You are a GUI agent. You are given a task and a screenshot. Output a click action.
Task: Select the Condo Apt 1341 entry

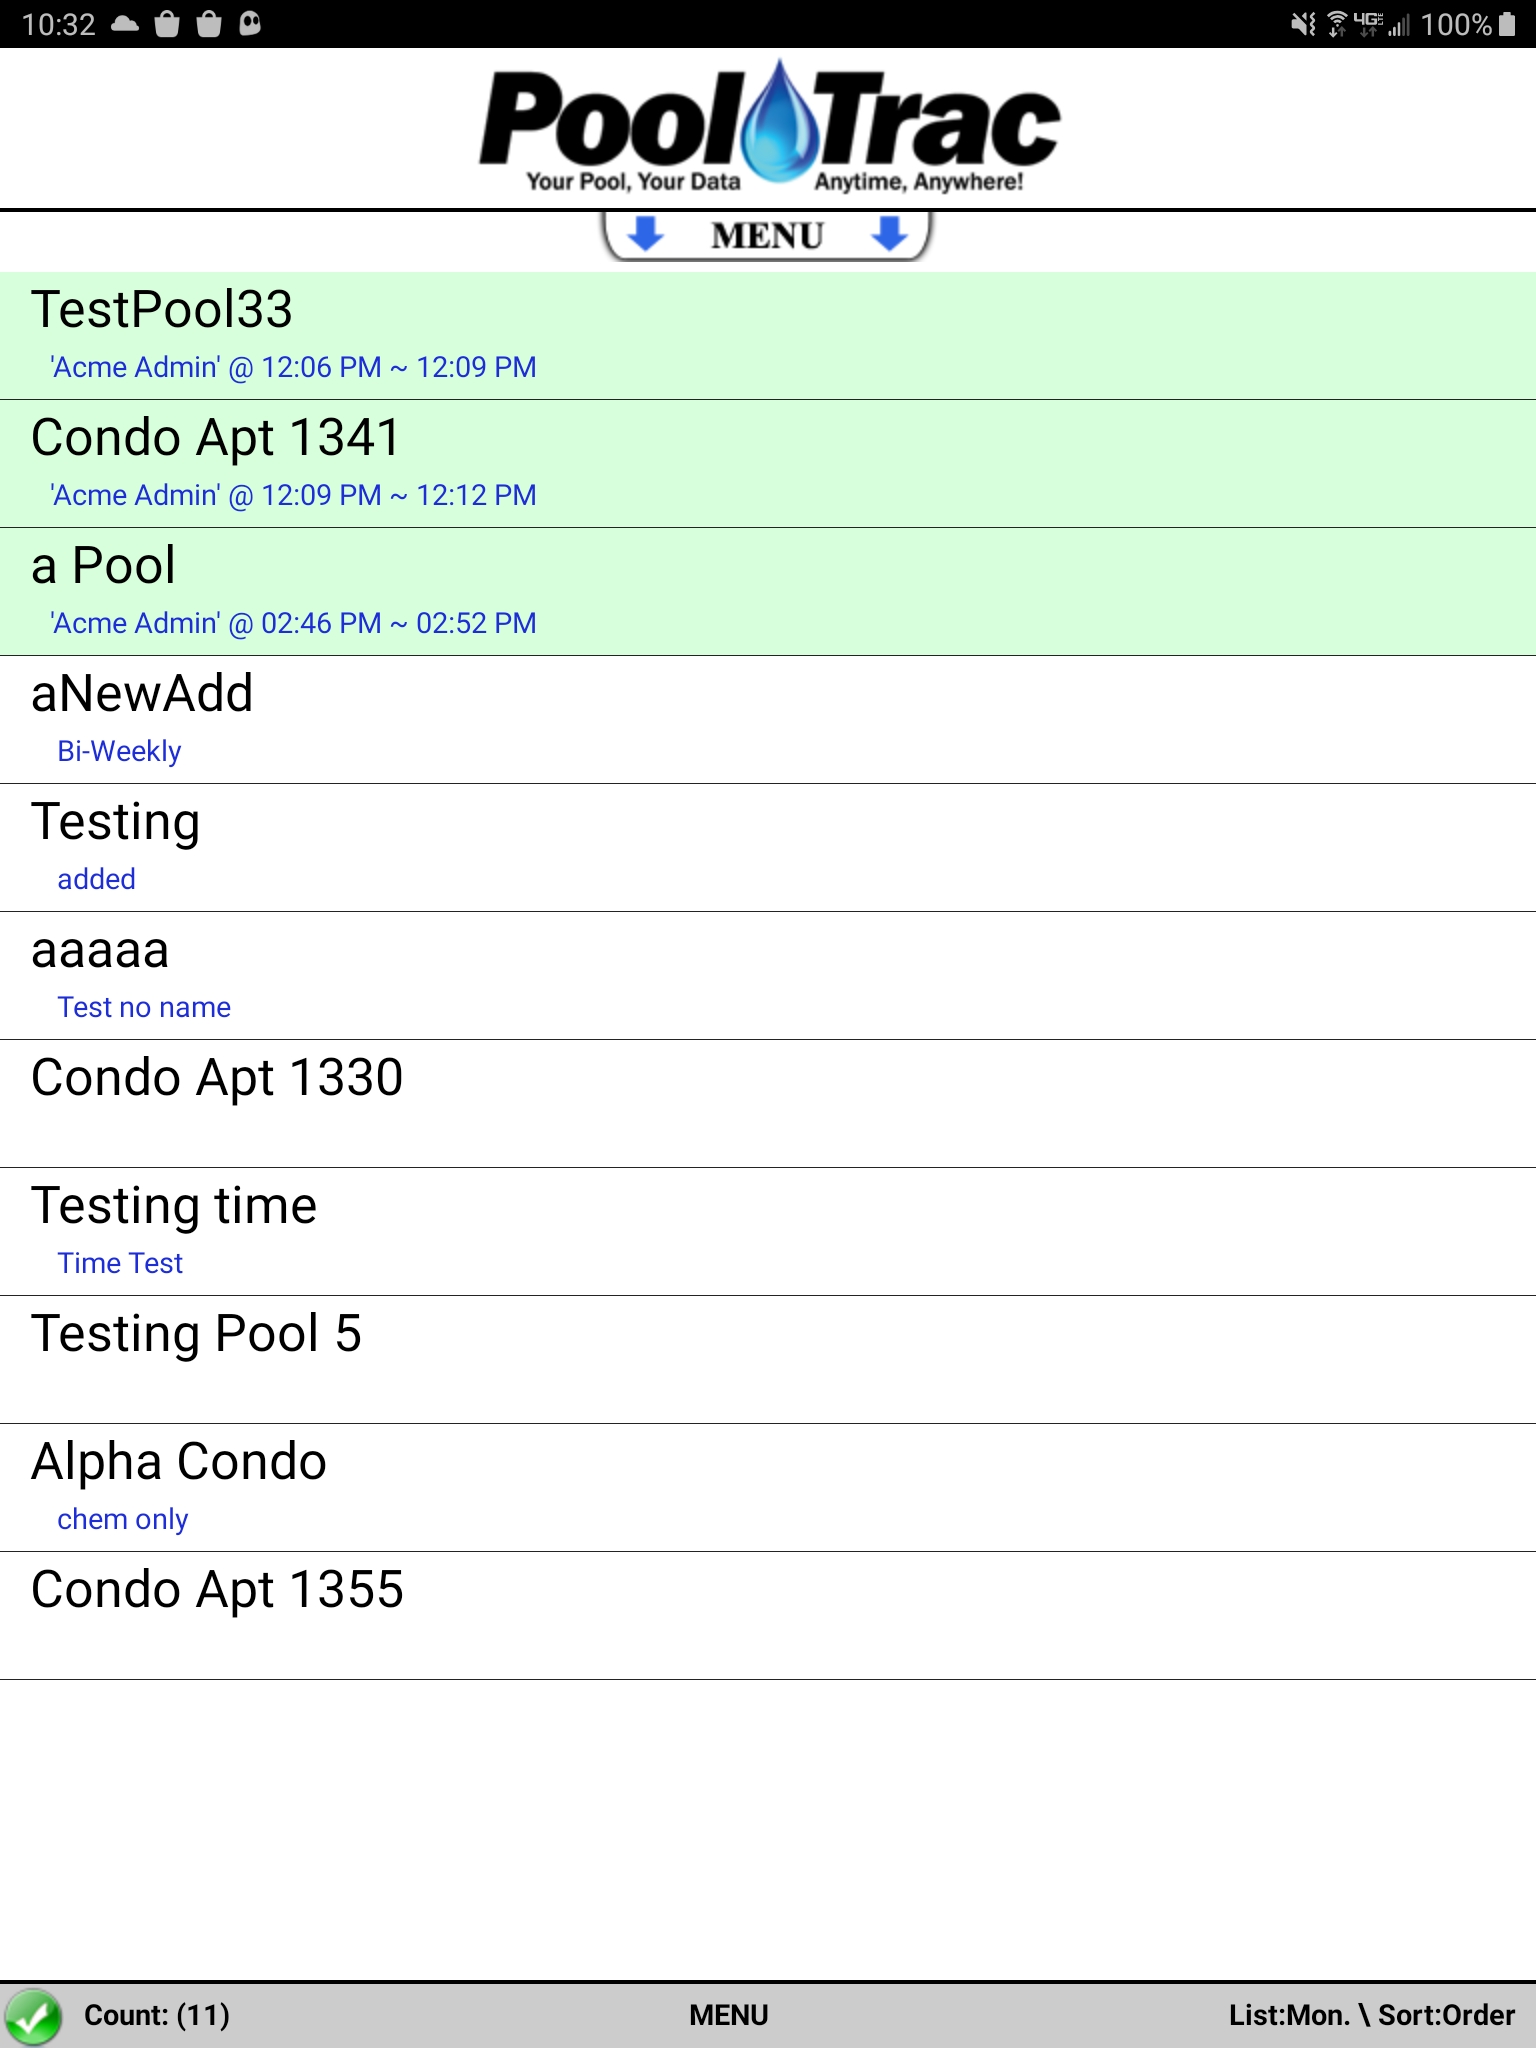click(x=768, y=464)
